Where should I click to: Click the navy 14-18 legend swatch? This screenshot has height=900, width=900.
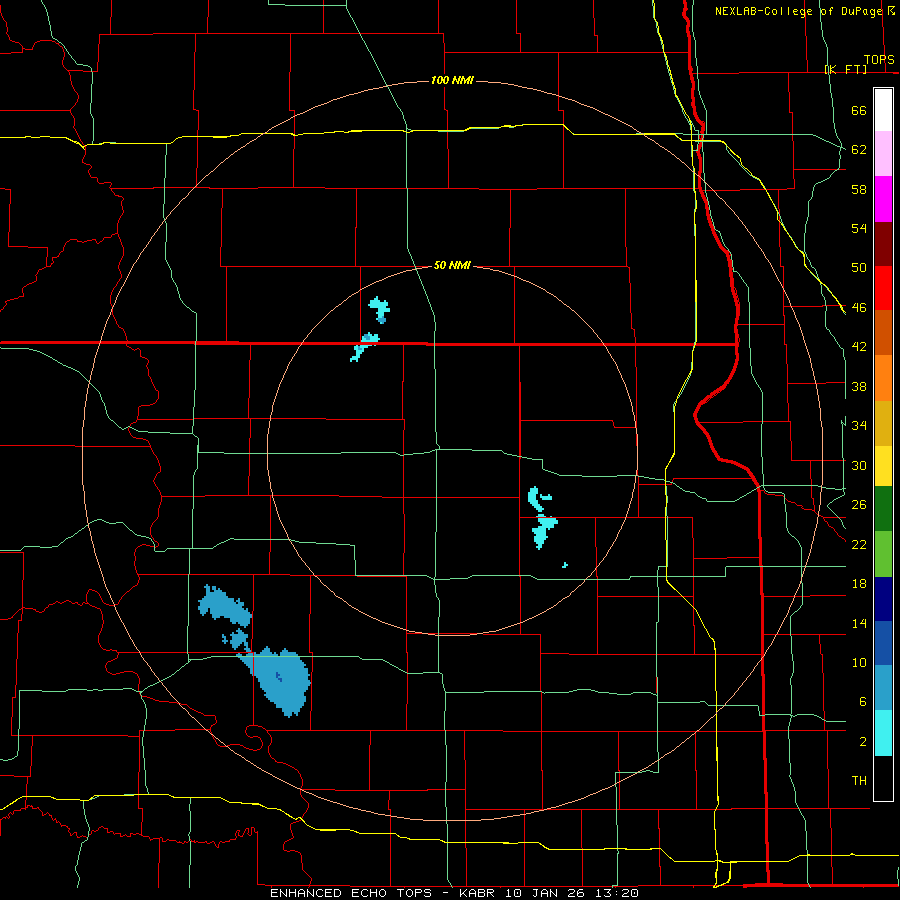click(x=883, y=599)
